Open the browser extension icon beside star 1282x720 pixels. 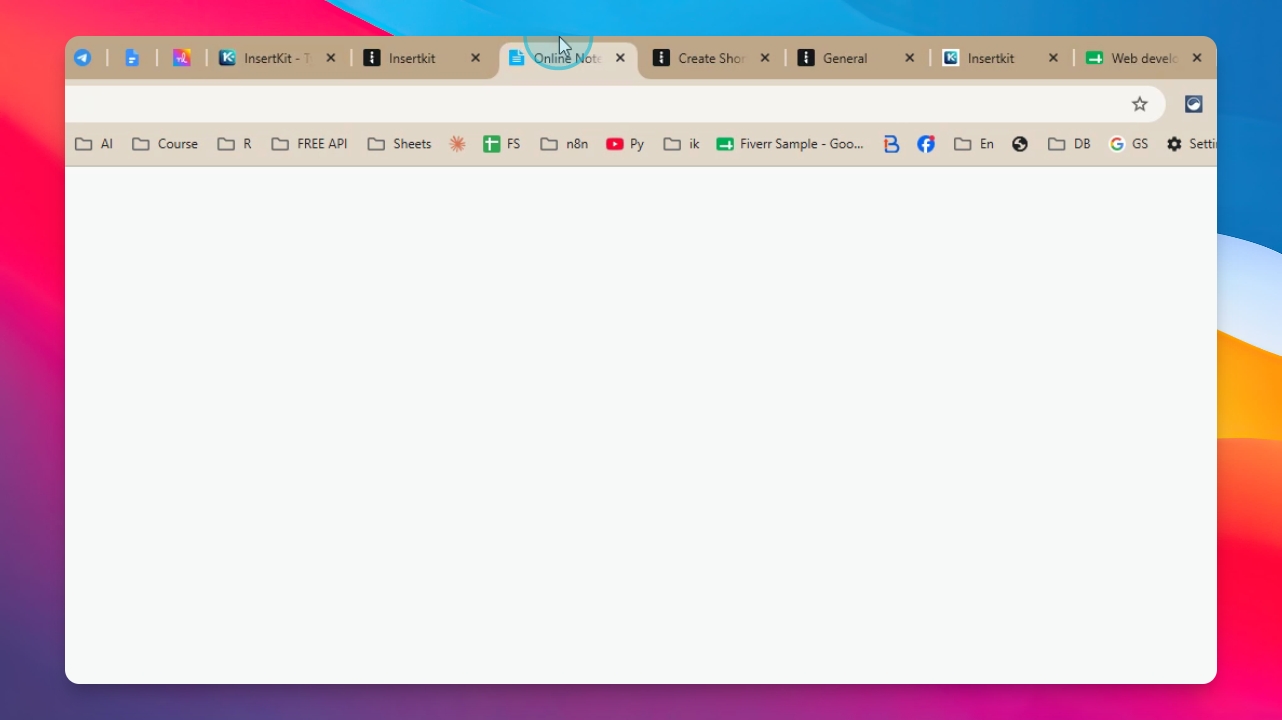1193,104
